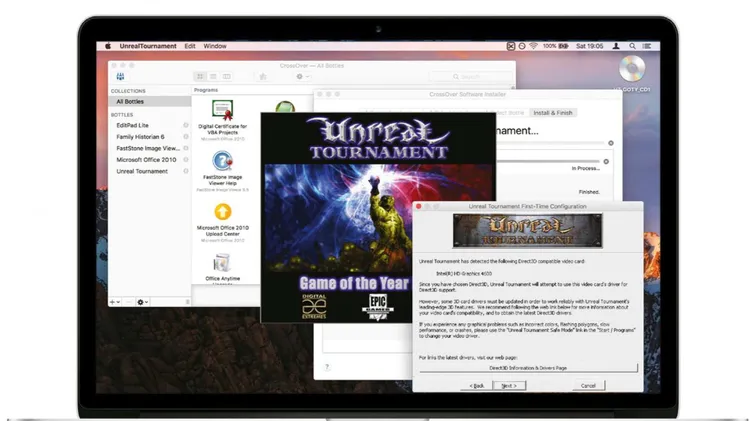This screenshot has height=421, width=750.
Task: Open the user account menu icon
Action: click(616, 46)
